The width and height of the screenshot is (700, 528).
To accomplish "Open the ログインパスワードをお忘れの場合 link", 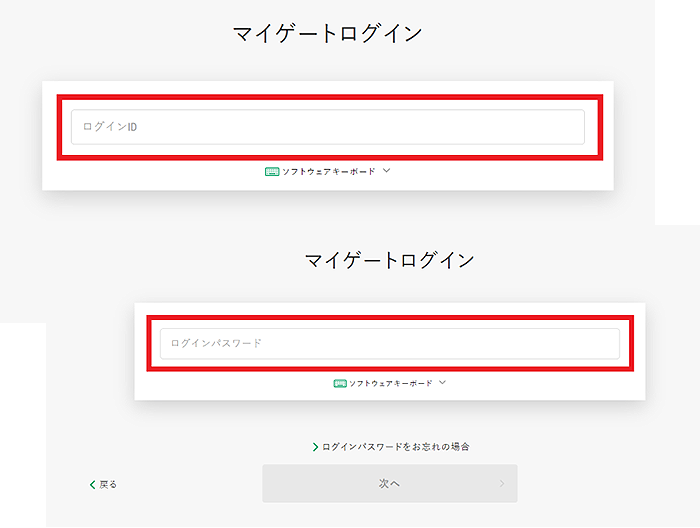I will point(396,447).
